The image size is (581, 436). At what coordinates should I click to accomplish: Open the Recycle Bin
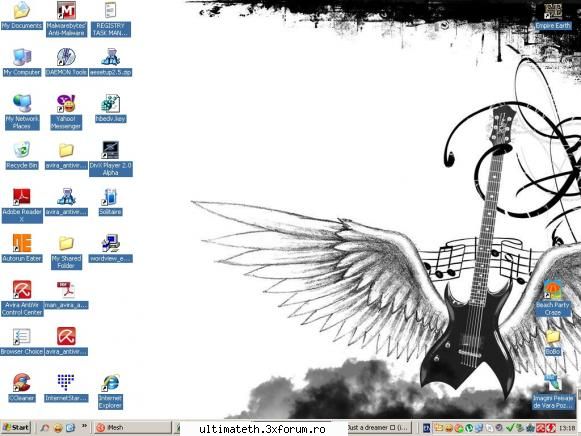point(22,150)
